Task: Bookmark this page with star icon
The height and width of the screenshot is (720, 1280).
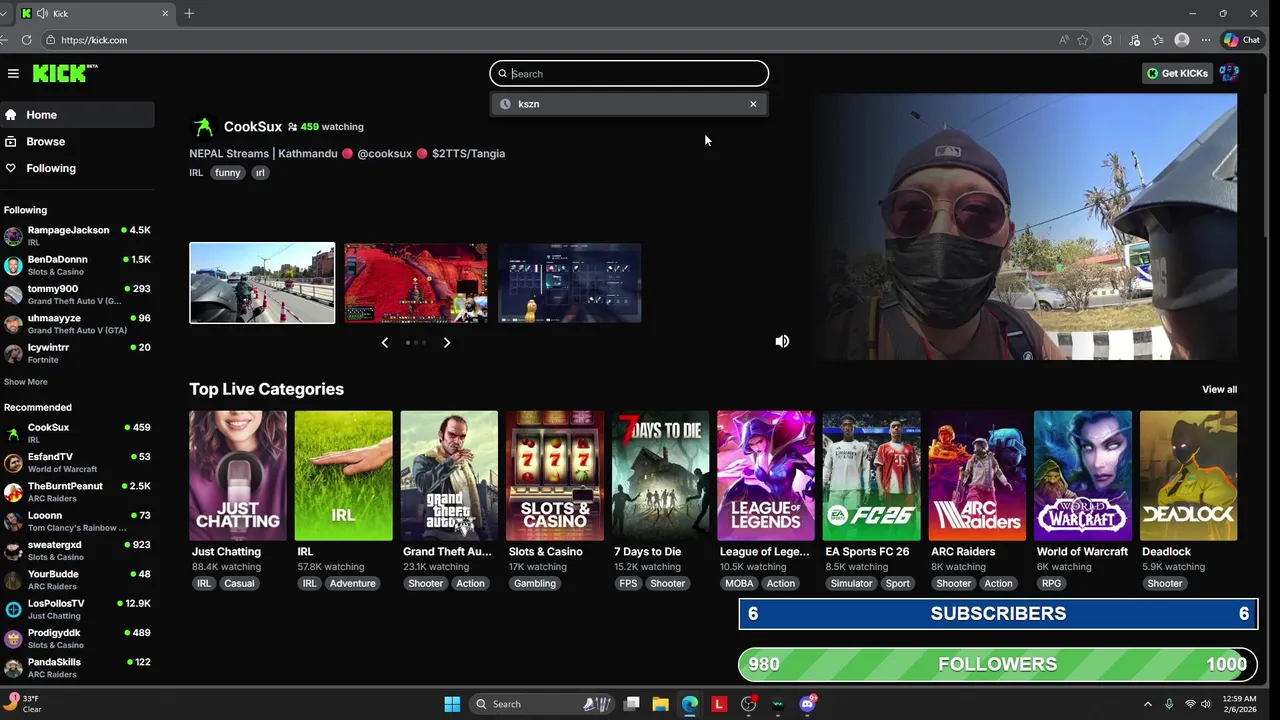Action: pyautogui.click(x=1083, y=40)
